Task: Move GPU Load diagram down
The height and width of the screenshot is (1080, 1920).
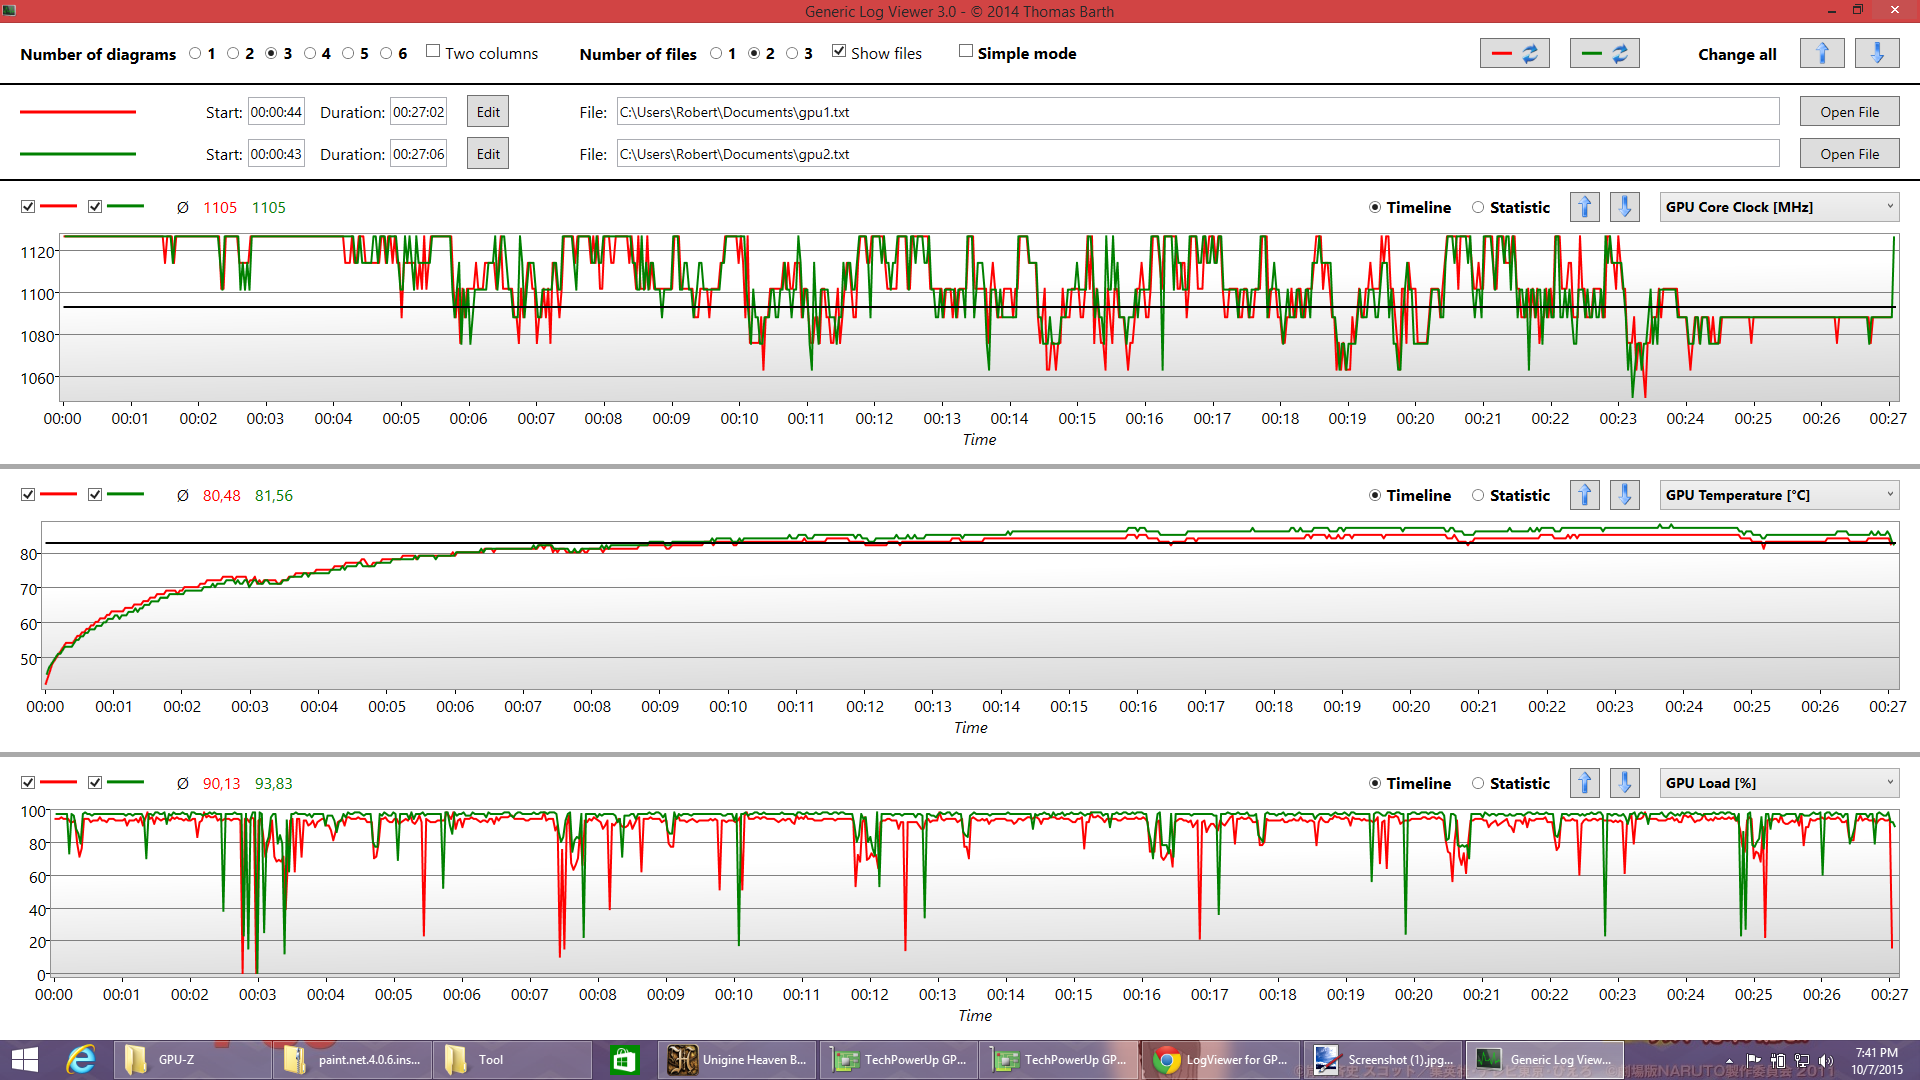Action: click(x=1624, y=783)
